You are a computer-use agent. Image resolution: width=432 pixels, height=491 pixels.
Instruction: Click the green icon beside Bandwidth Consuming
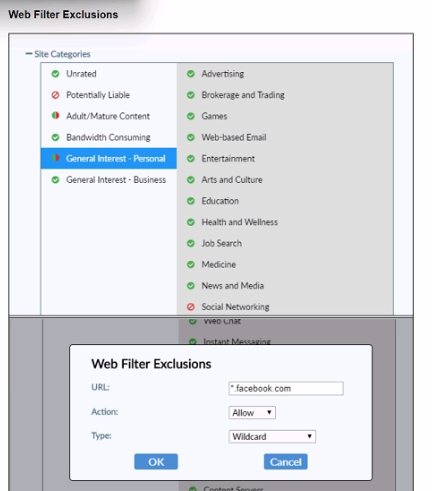(x=55, y=137)
